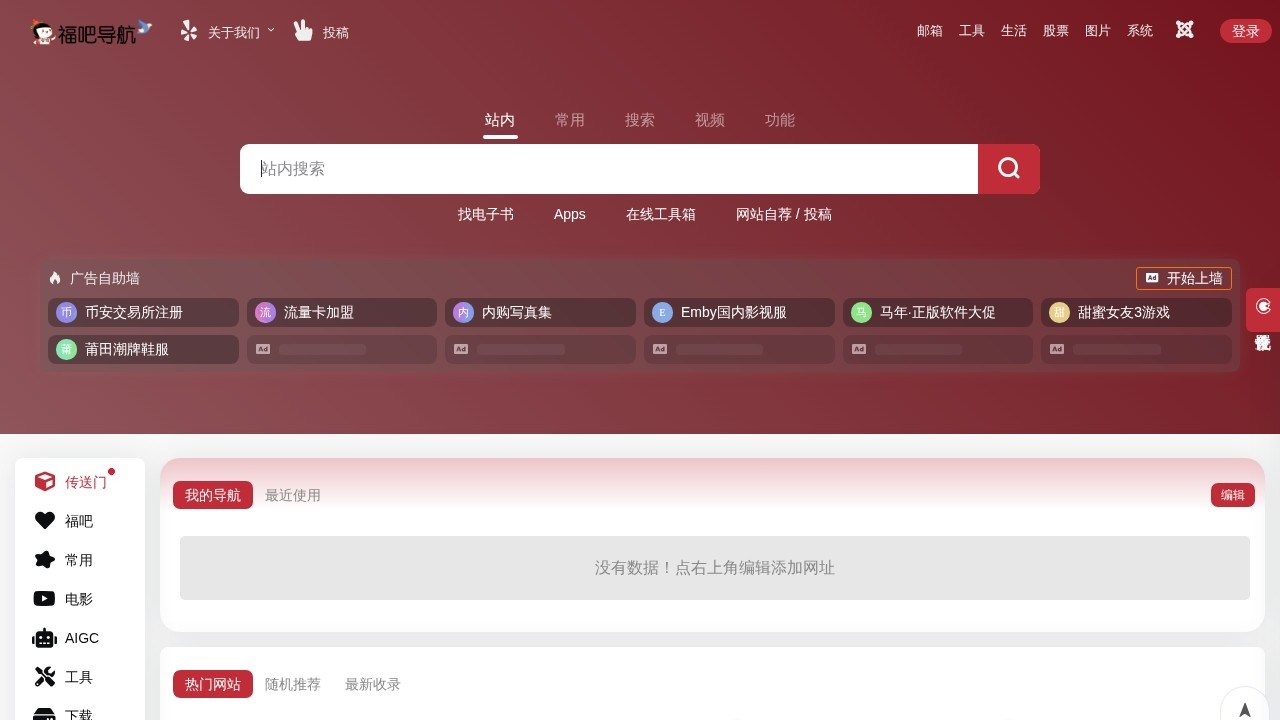Switch to the 功能 search tab
The height and width of the screenshot is (720, 1280).
(x=780, y=120)
